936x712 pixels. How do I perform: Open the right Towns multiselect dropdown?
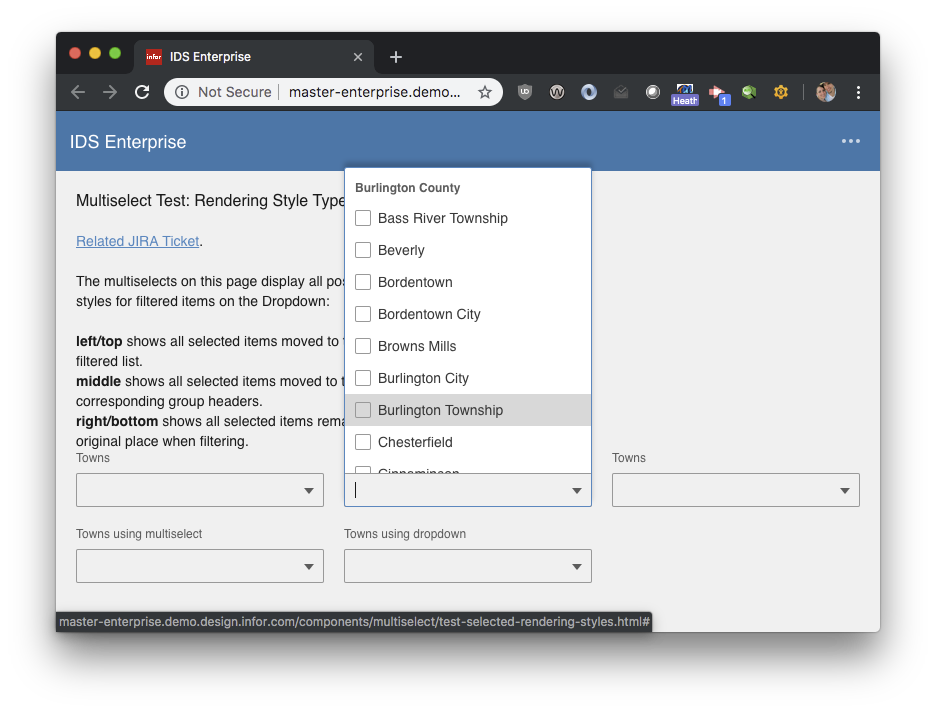735,490
